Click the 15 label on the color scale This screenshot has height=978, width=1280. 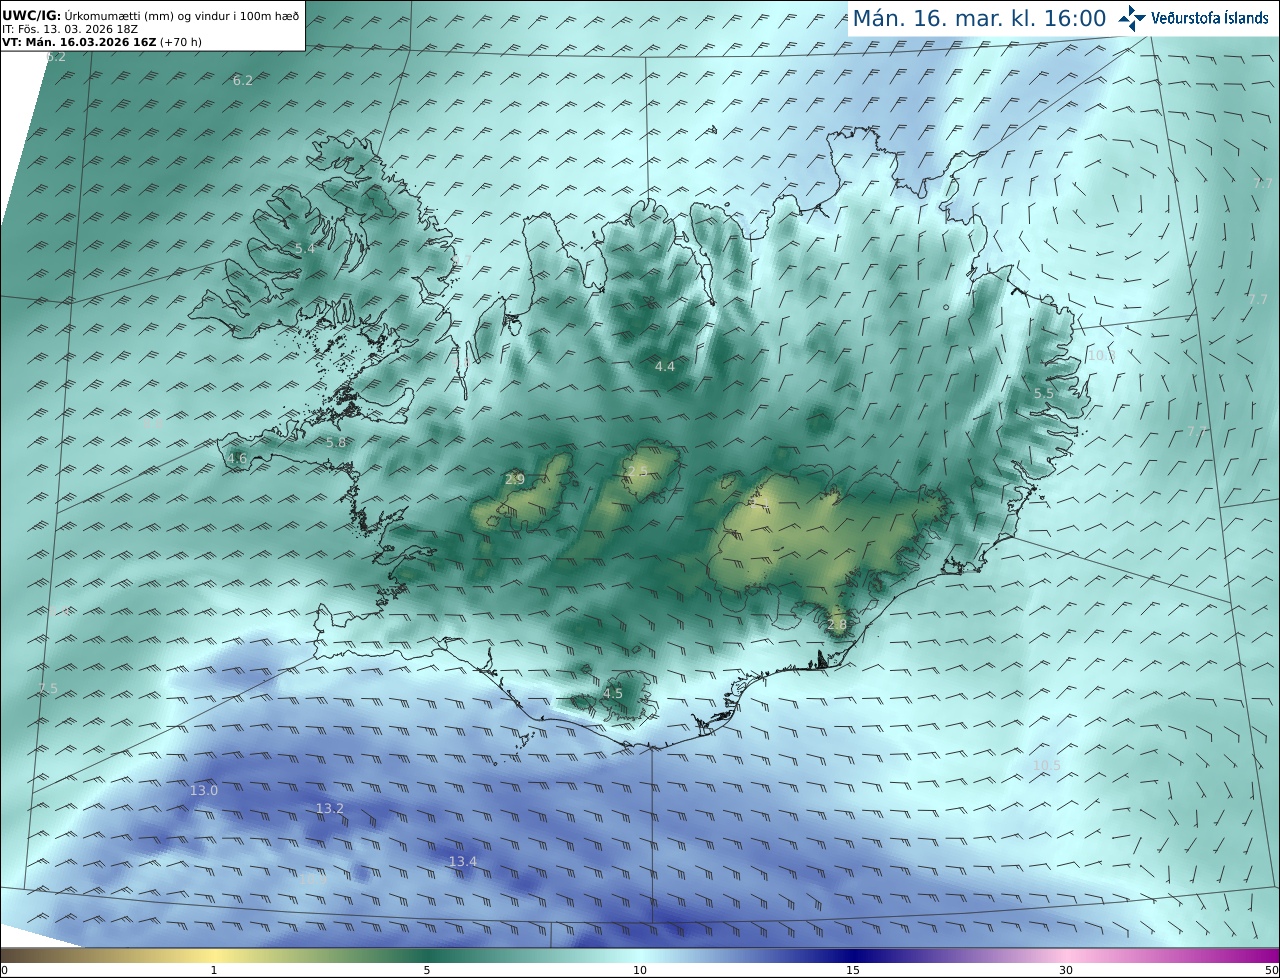pos(853,970)
